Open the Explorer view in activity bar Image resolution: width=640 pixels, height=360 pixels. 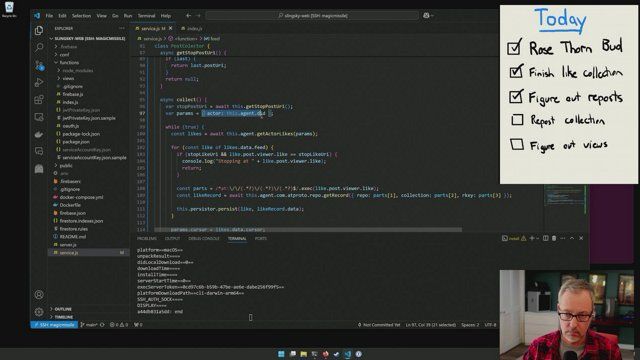39,30
